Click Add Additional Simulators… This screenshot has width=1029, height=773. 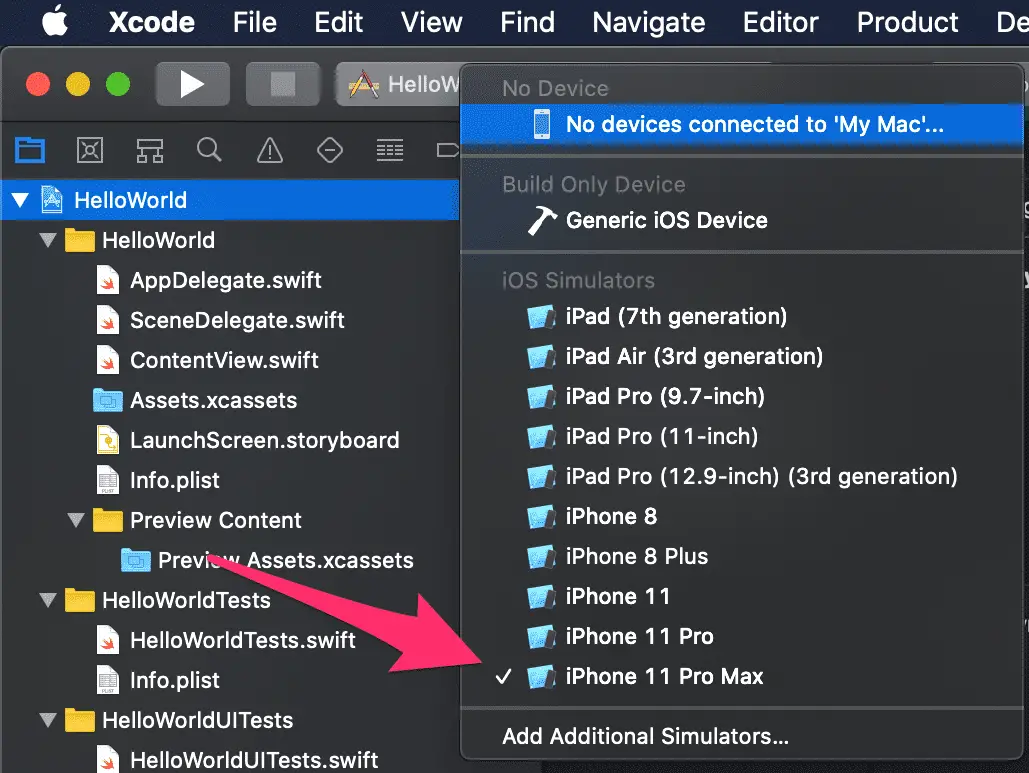pyautogui.click(x=742, y=737)
